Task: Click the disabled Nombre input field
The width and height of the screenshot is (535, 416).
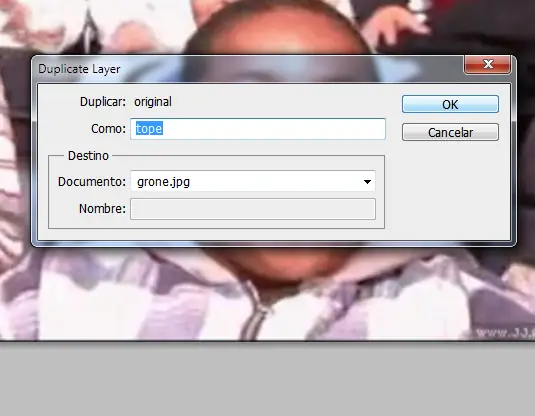Action: 253,209
